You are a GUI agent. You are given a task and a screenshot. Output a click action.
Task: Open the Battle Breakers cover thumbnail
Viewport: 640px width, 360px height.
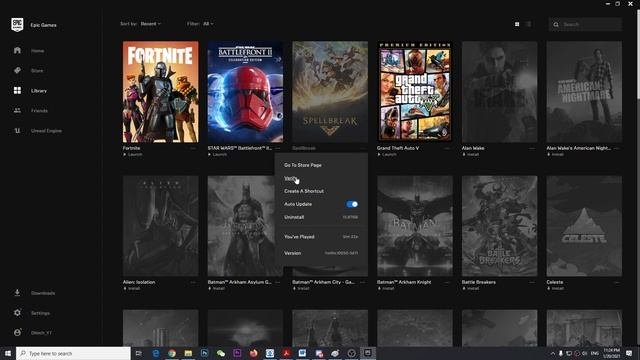coord(500,226)
